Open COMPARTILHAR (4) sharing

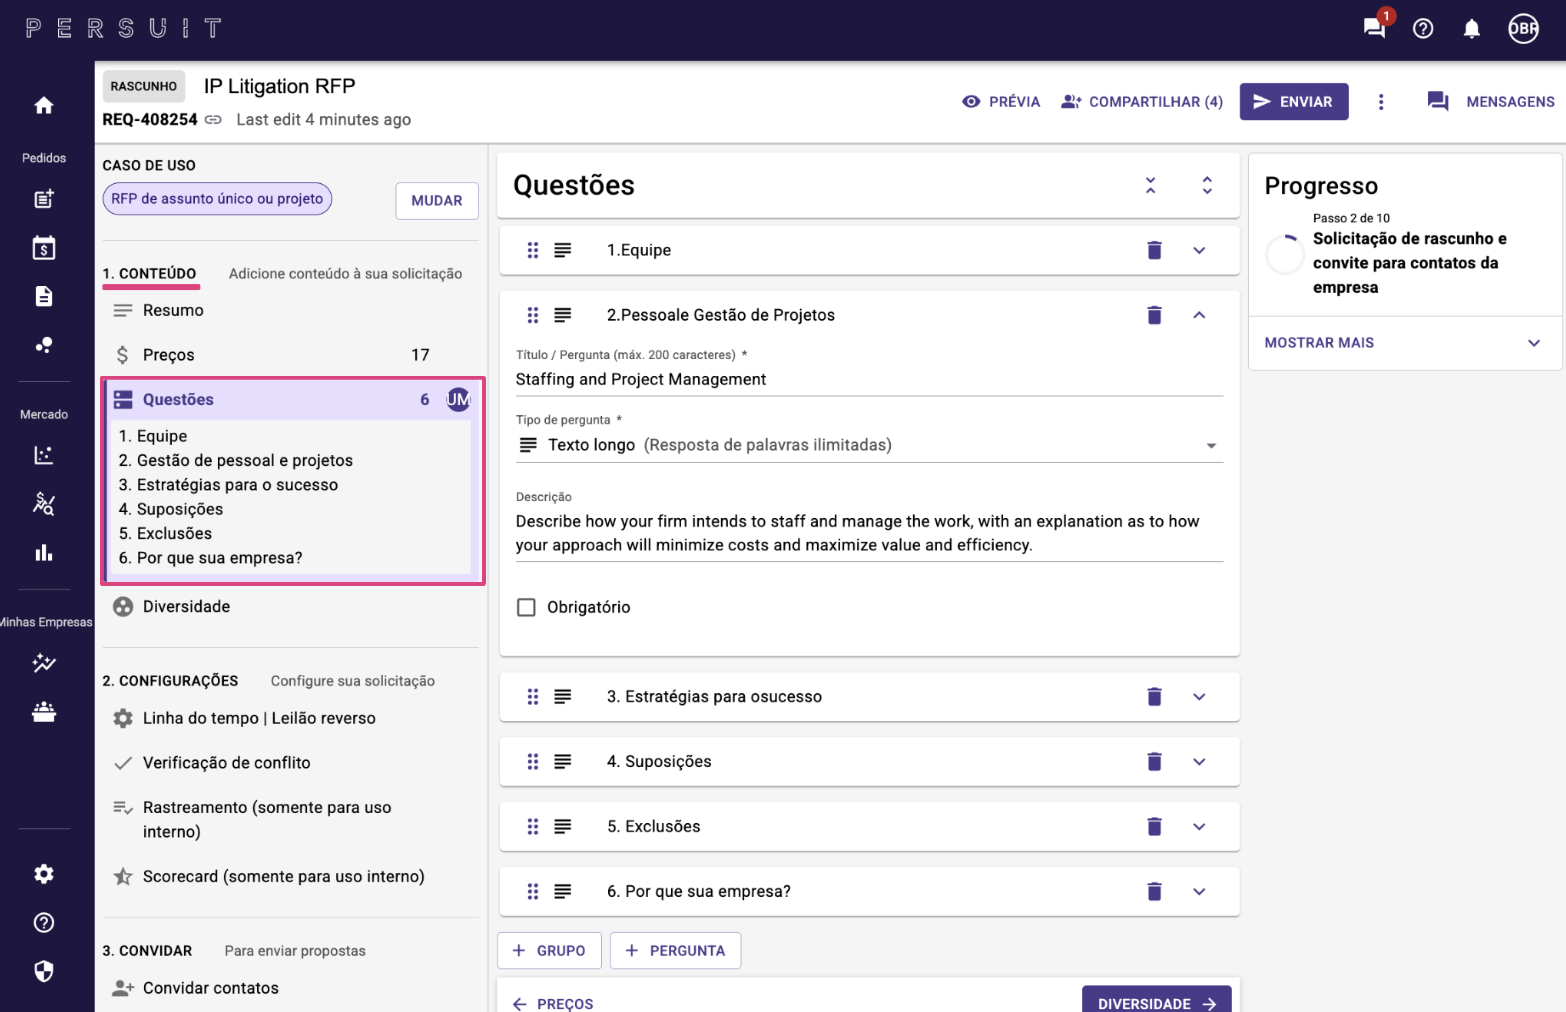click(x=1142, y=102)
